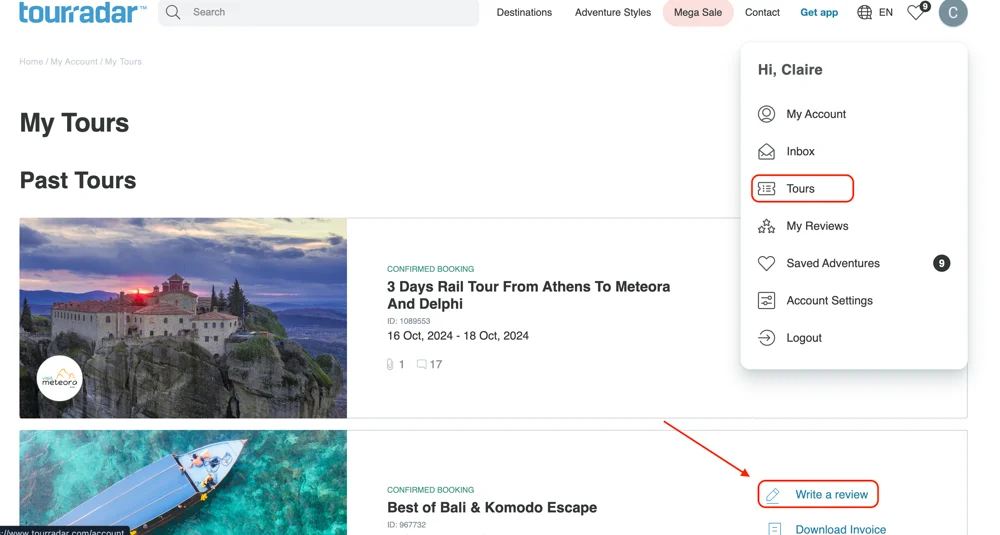Click the My Tours breadcrumb
Screen dimensions: 1000x535
(123, 62)
